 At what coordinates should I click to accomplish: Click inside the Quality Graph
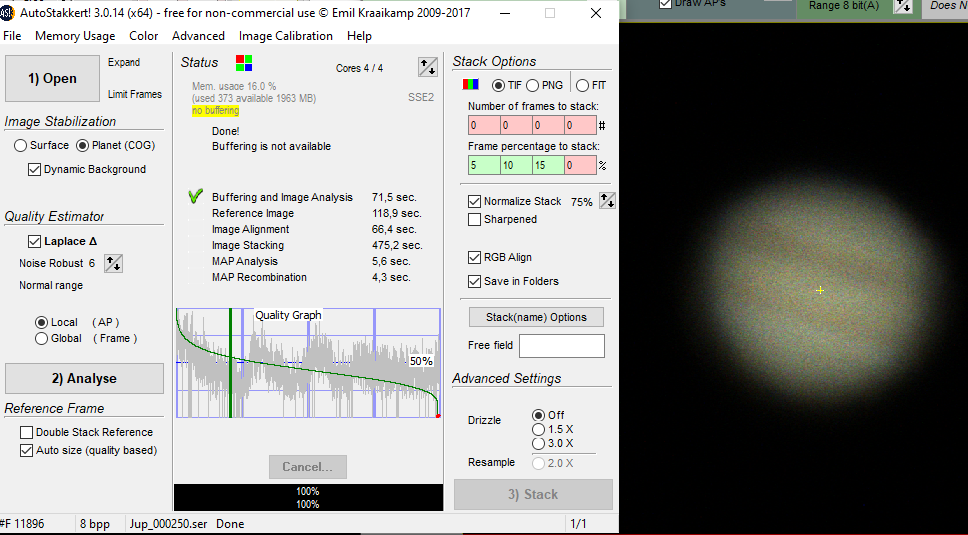308,363
